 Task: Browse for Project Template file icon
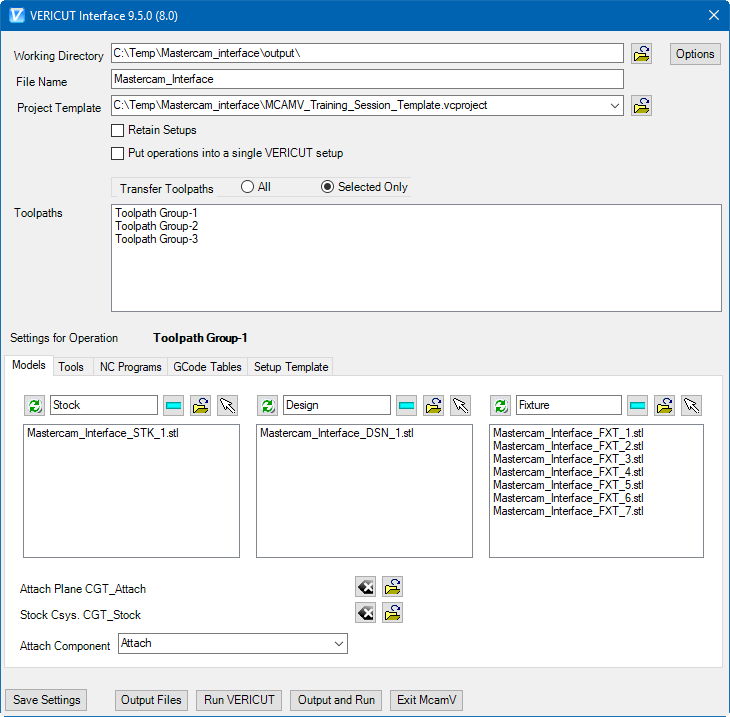(641, 106)
